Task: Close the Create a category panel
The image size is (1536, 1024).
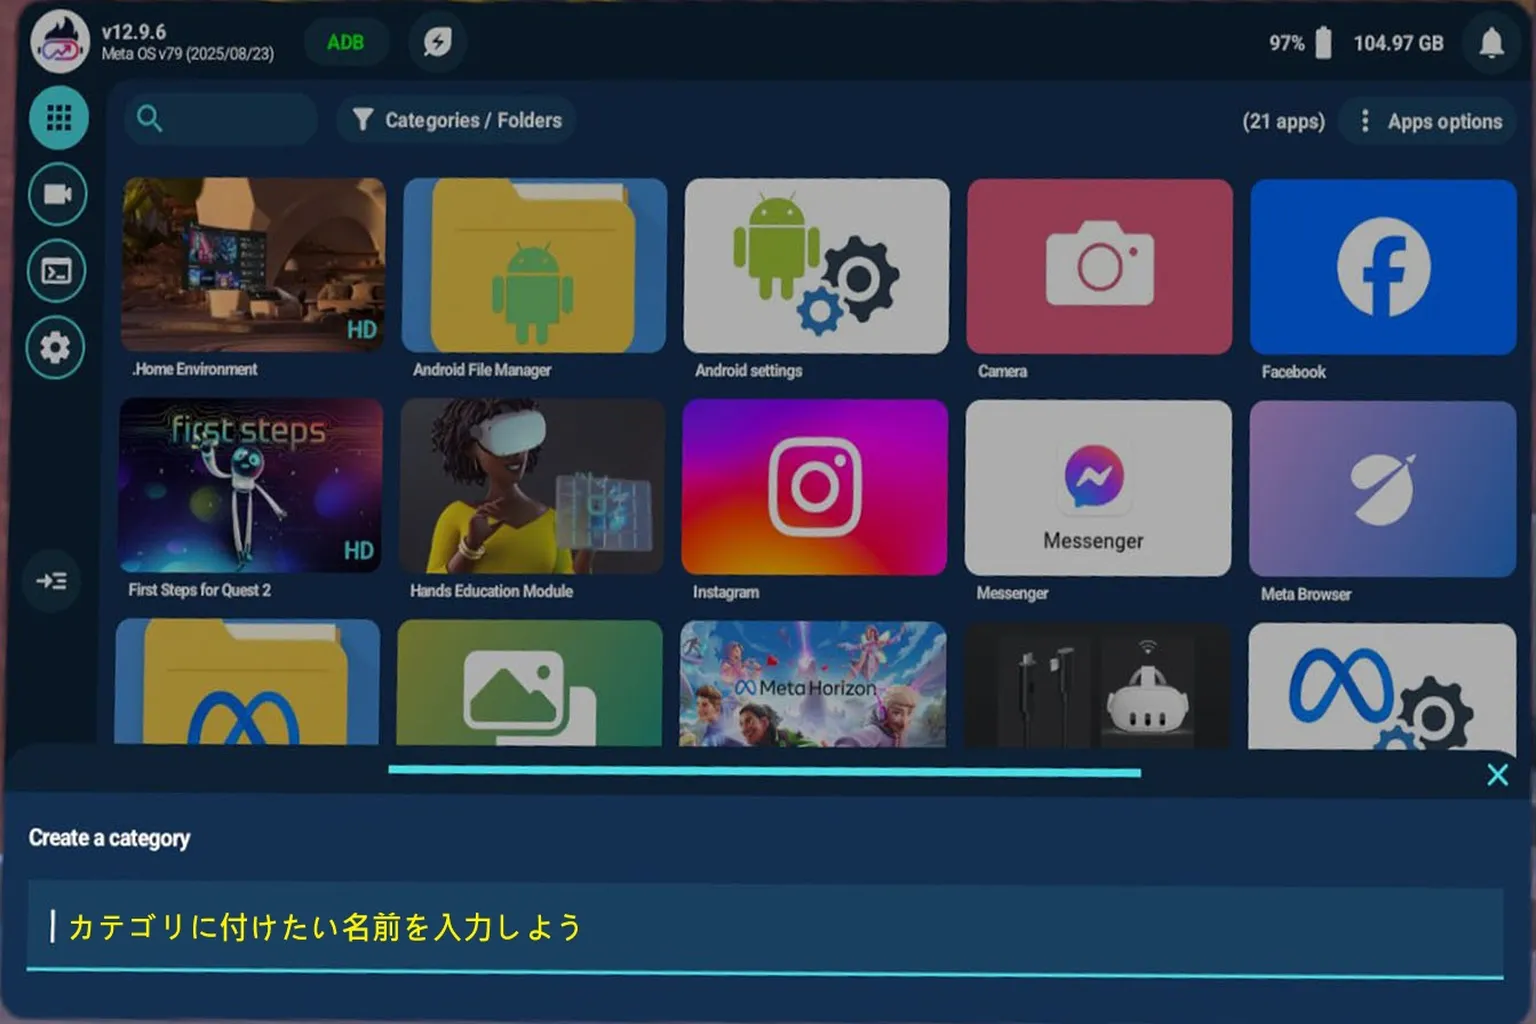Action: pyautogui.click(x=1497, y=775)
